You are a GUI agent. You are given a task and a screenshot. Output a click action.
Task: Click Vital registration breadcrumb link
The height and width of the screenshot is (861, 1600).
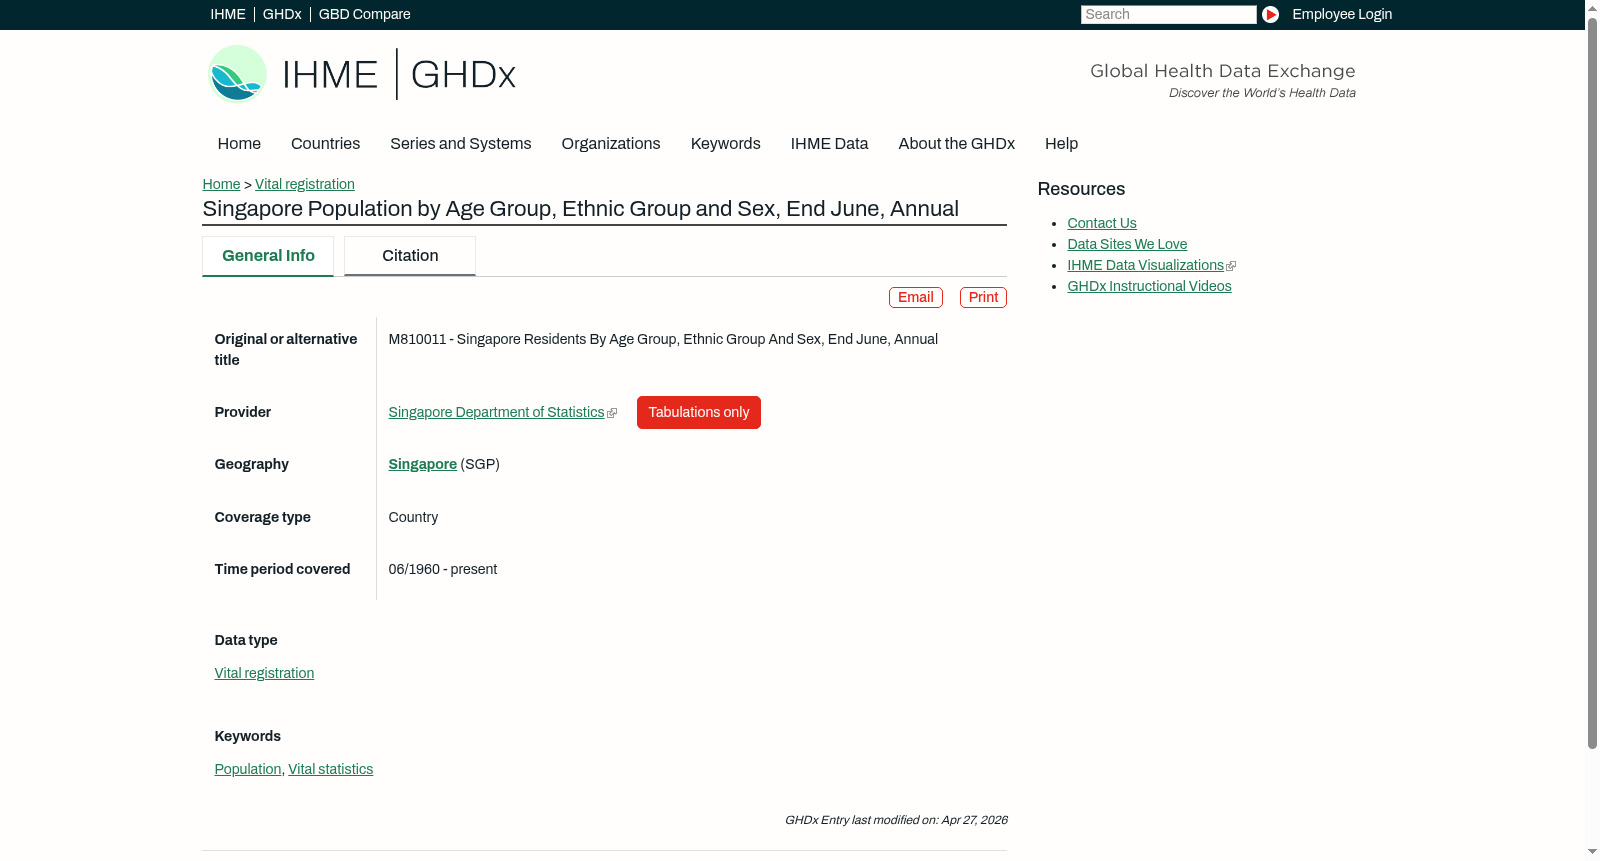click(305, 184)
